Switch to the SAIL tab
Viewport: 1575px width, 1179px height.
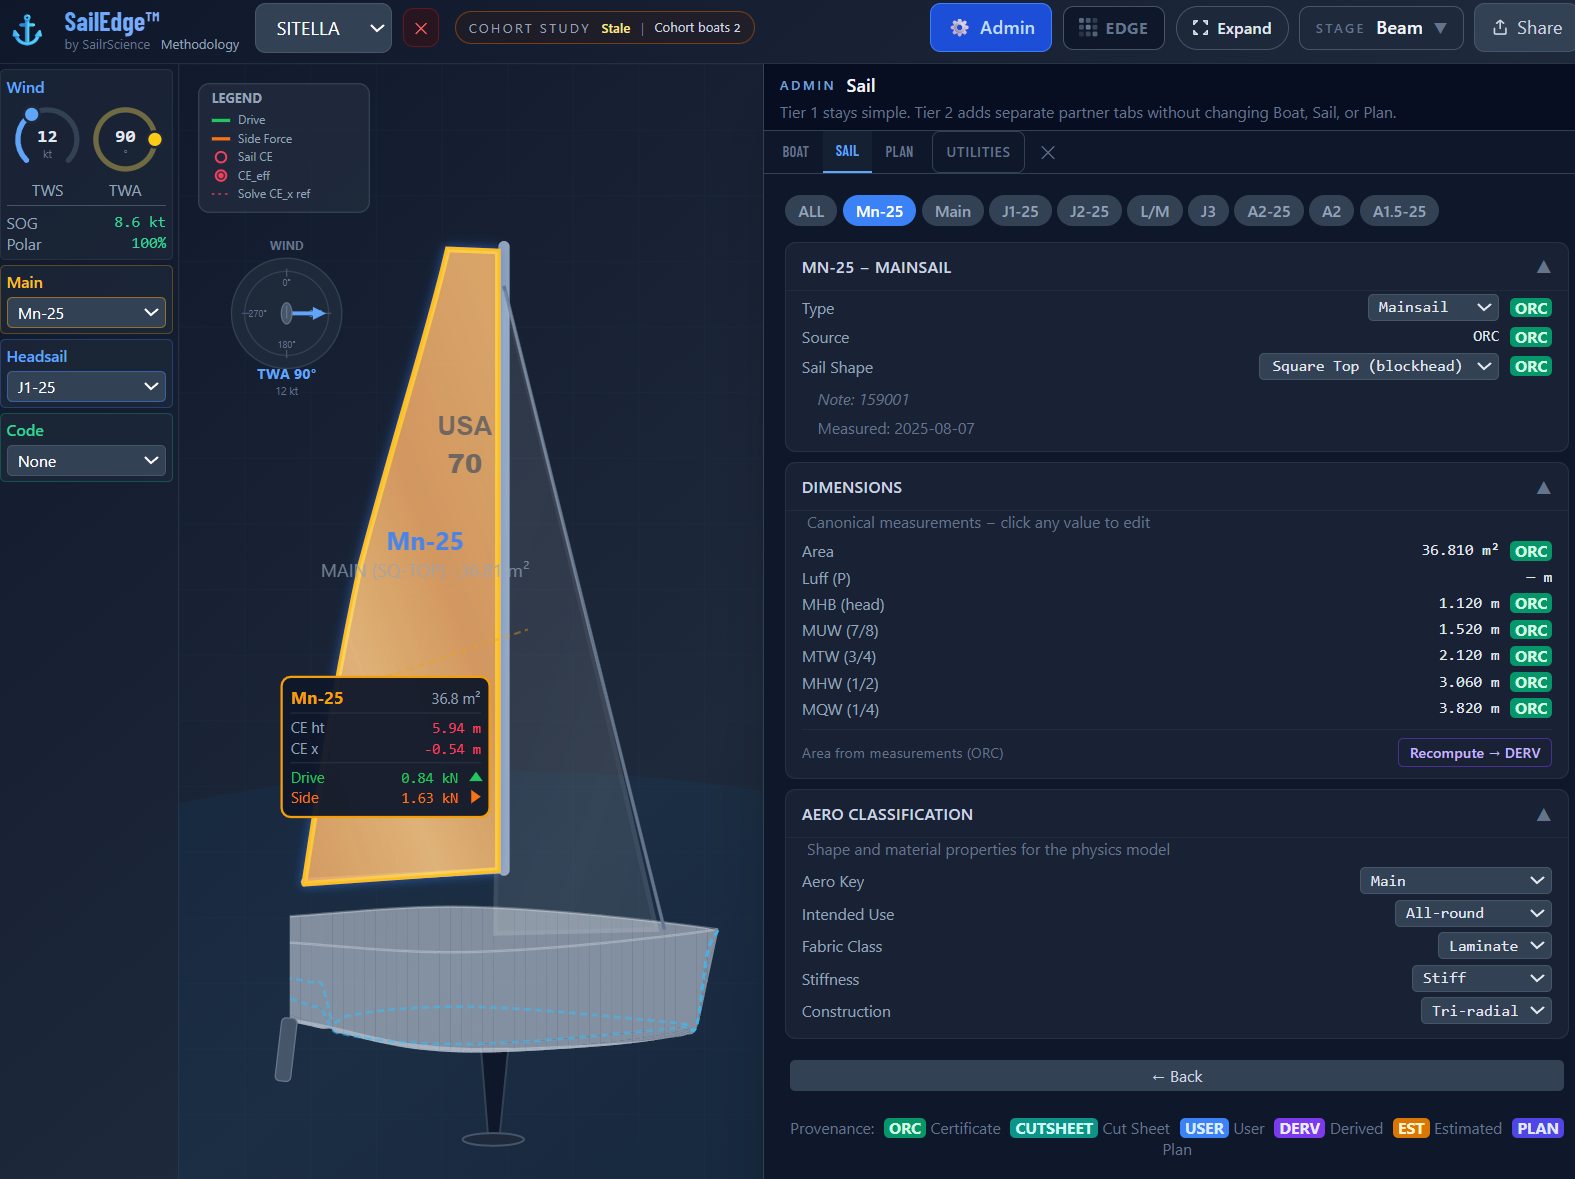tap(847, 152)
